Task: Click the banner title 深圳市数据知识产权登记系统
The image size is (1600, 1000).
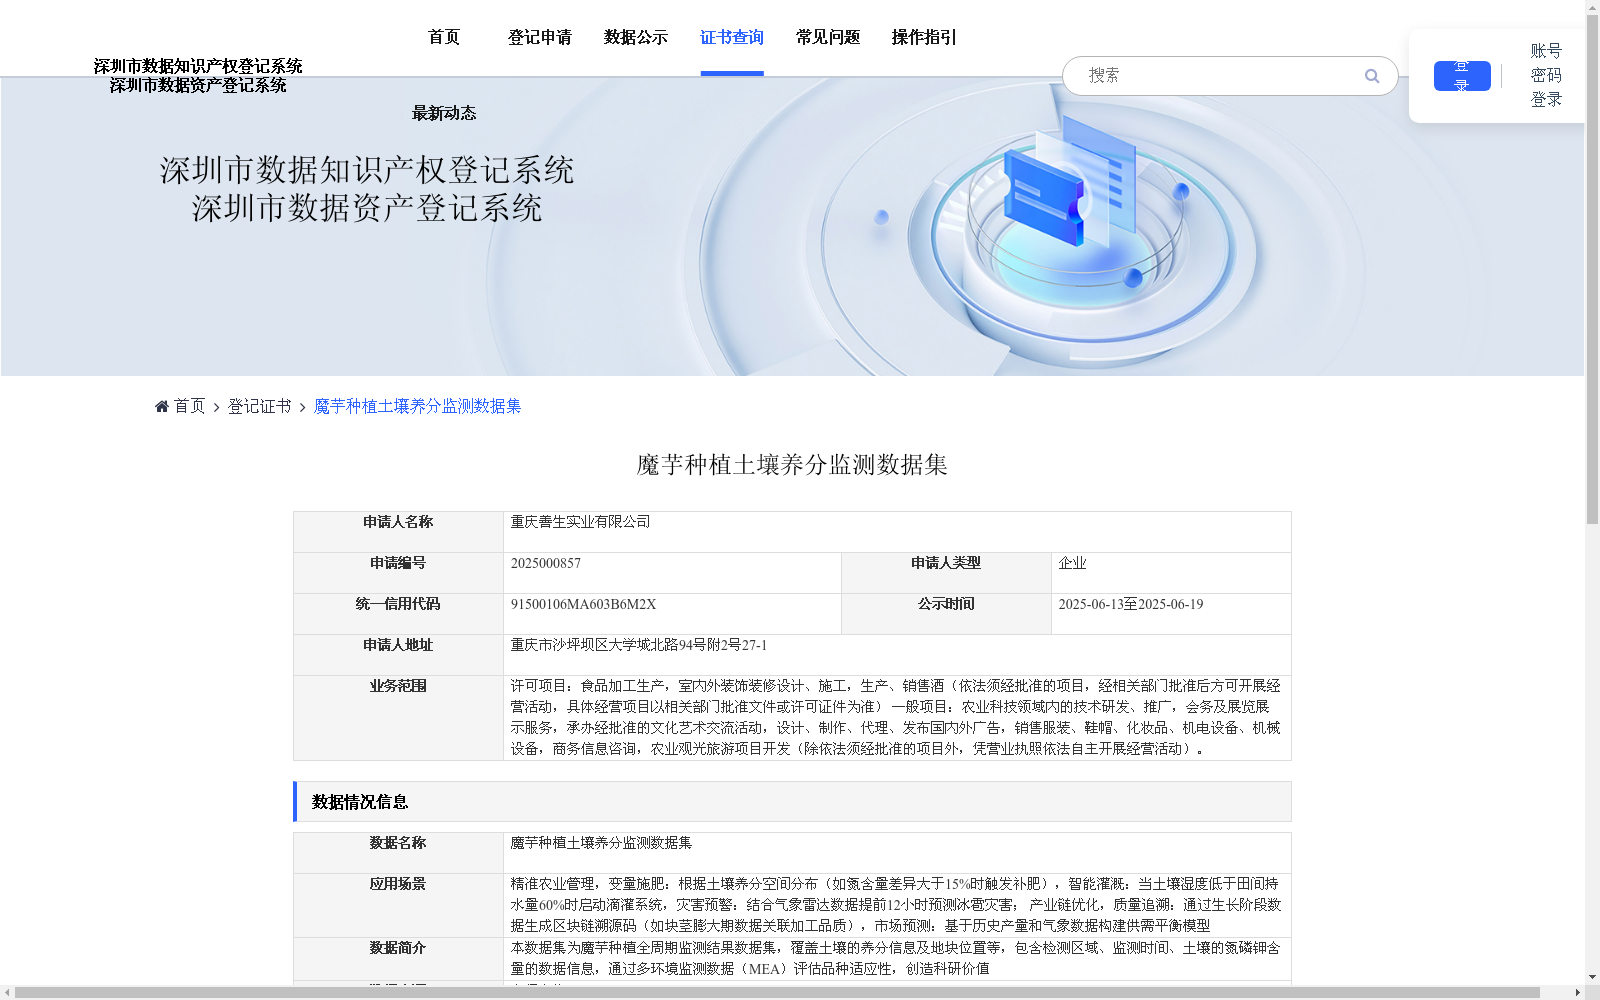Action: pos(367,170)
